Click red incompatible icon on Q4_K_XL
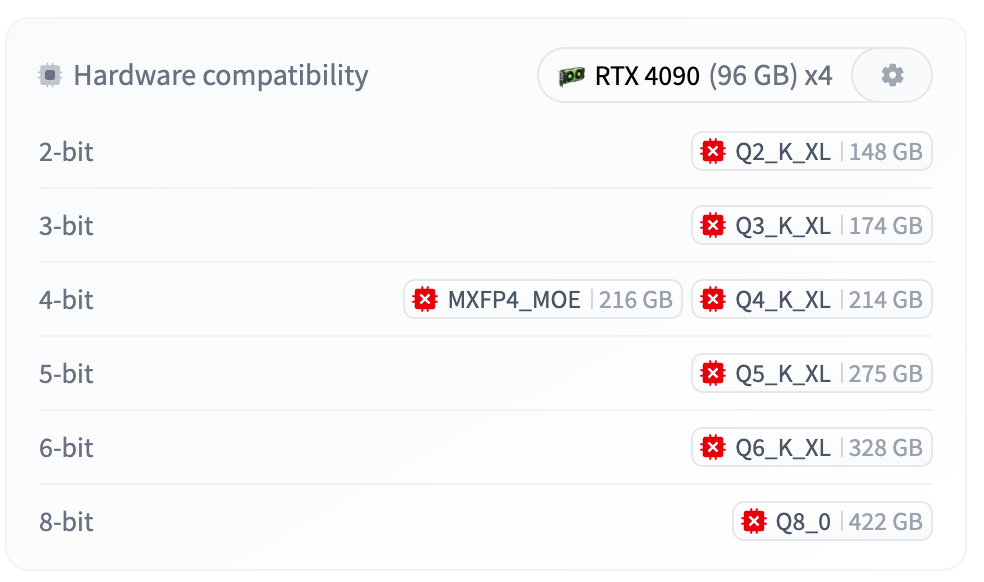Viewport: 984px width, 582px height. point(713,299)
